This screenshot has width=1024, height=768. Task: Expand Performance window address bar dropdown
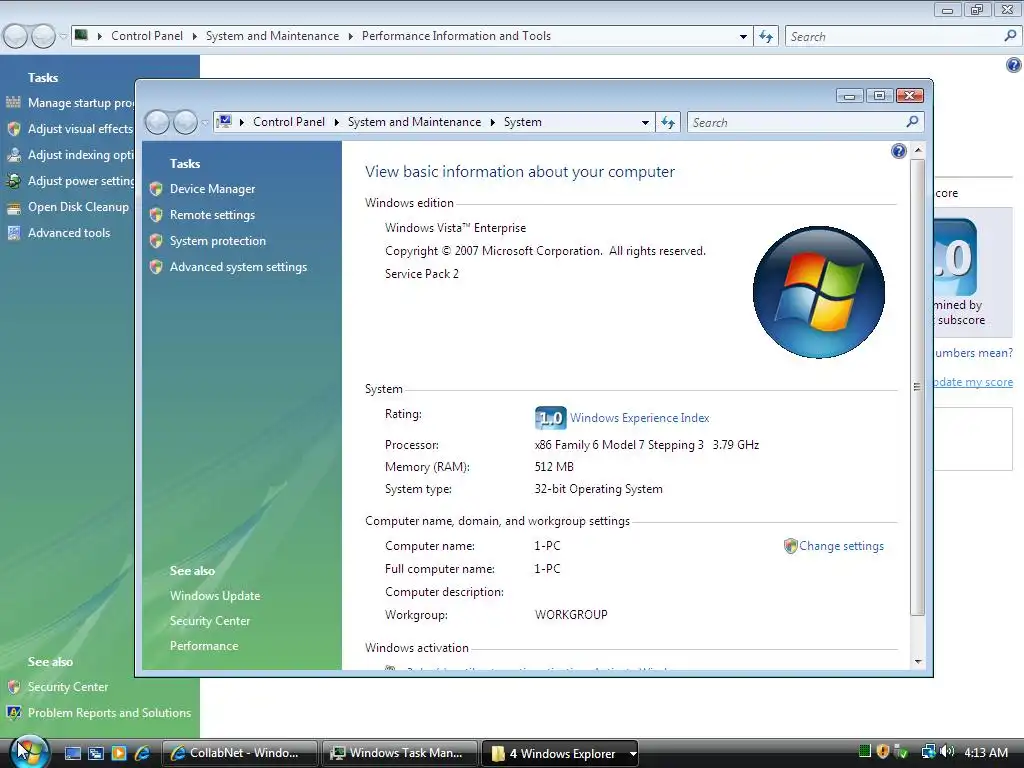(x=743, y=37)
